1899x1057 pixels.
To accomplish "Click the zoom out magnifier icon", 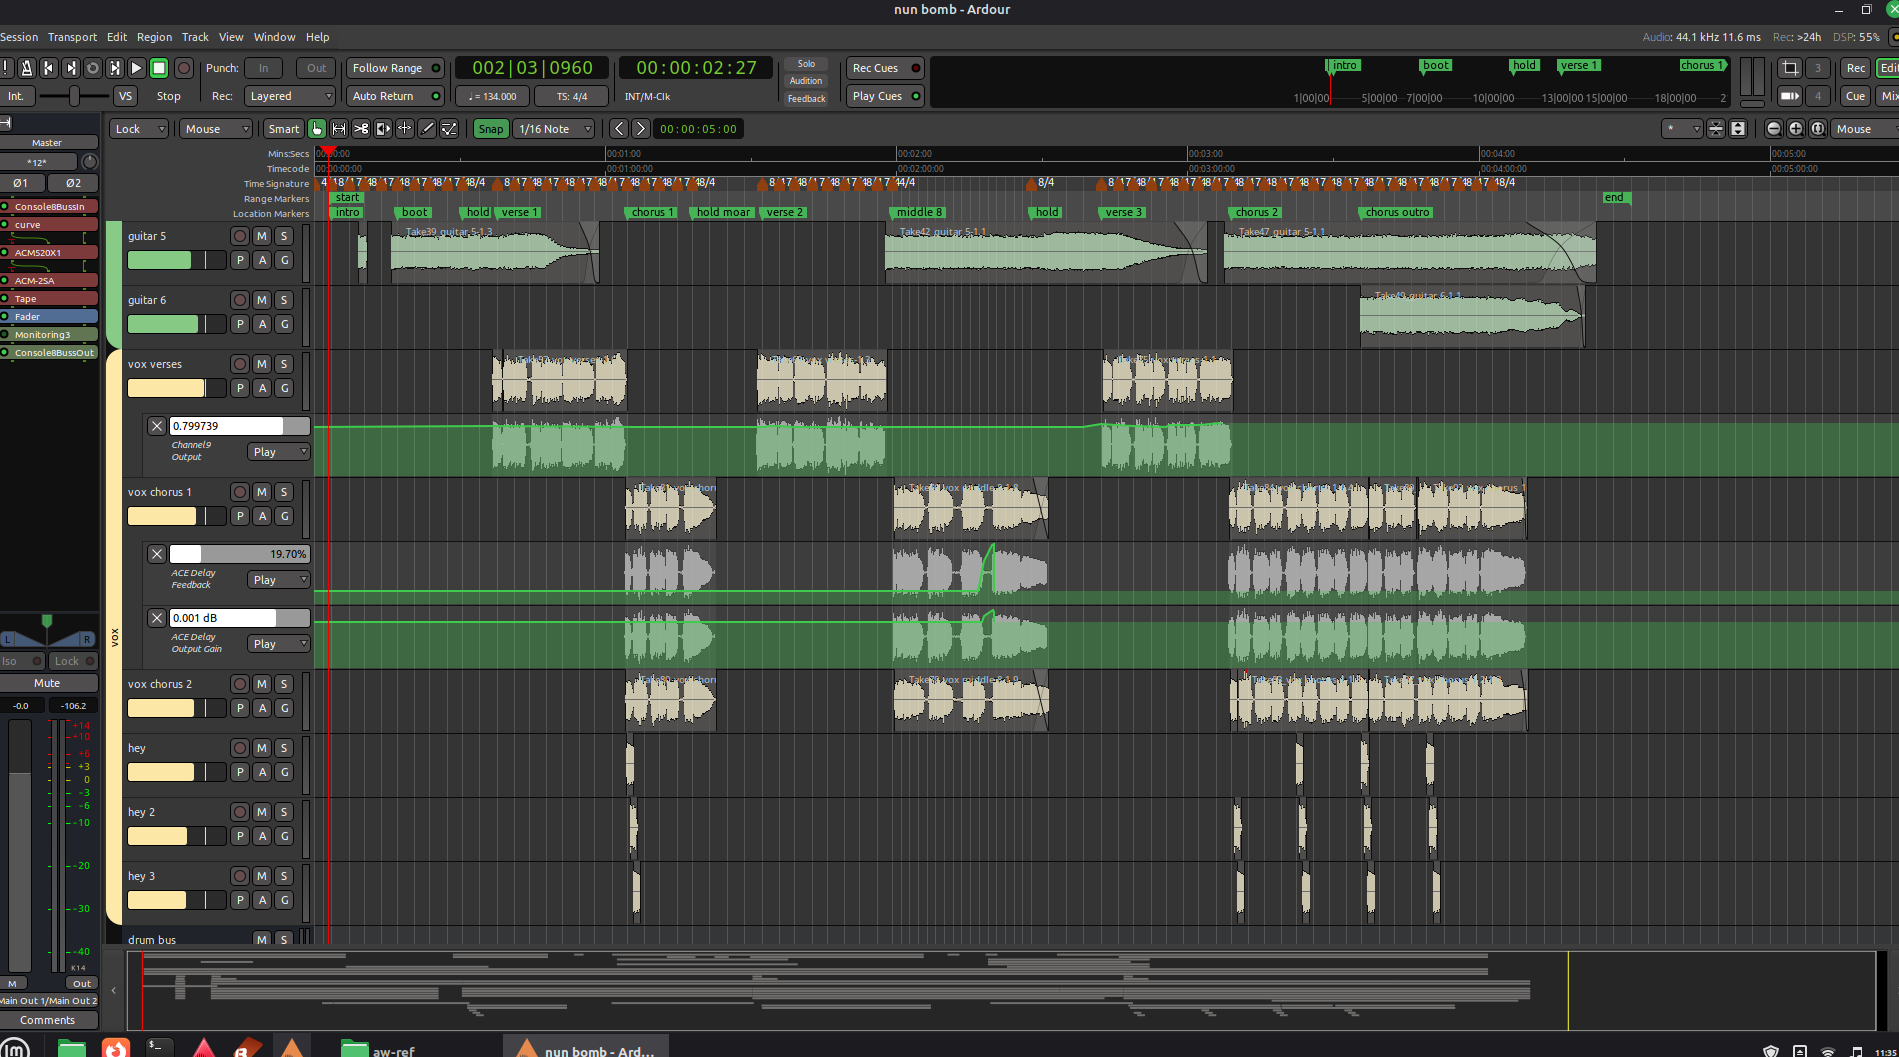I will pos(1773,129).
